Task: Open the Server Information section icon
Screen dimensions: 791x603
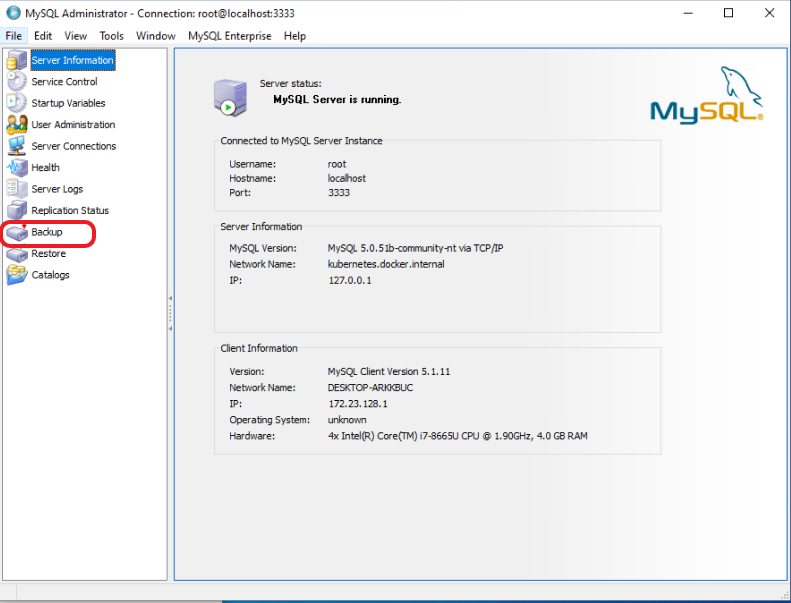Action: pos(17,61)
